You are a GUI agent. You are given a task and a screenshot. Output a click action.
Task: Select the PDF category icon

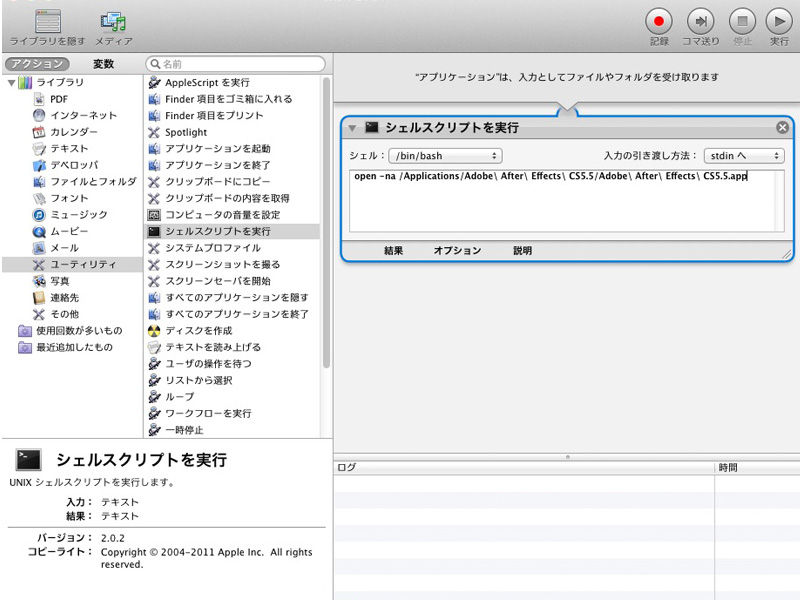coord(40,98)
